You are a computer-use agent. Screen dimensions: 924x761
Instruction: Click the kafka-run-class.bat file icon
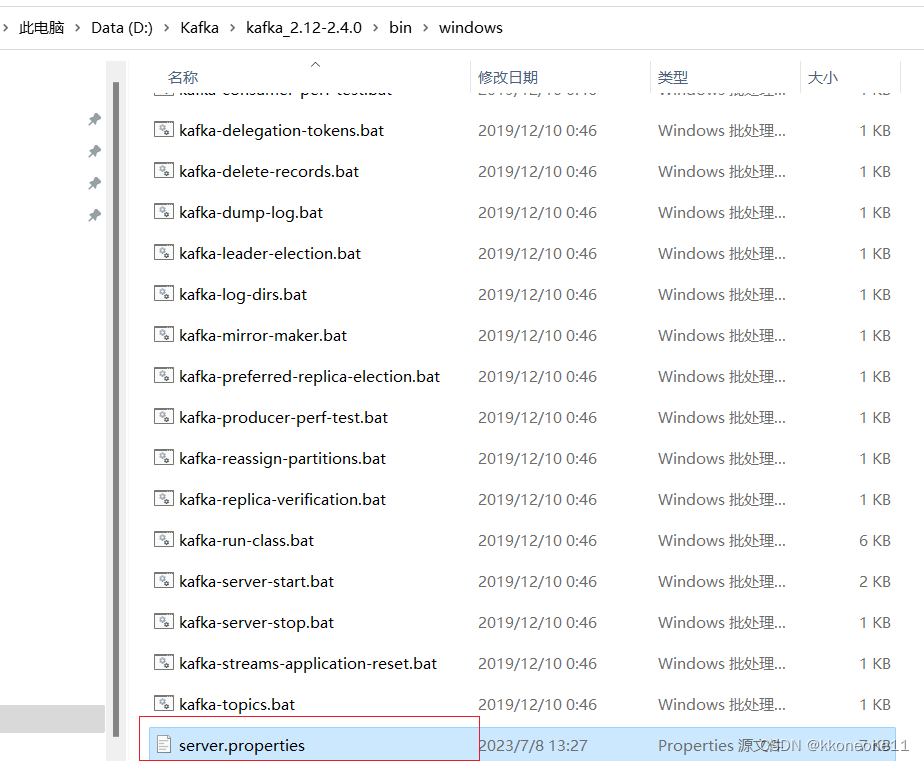tap(164, 539)
